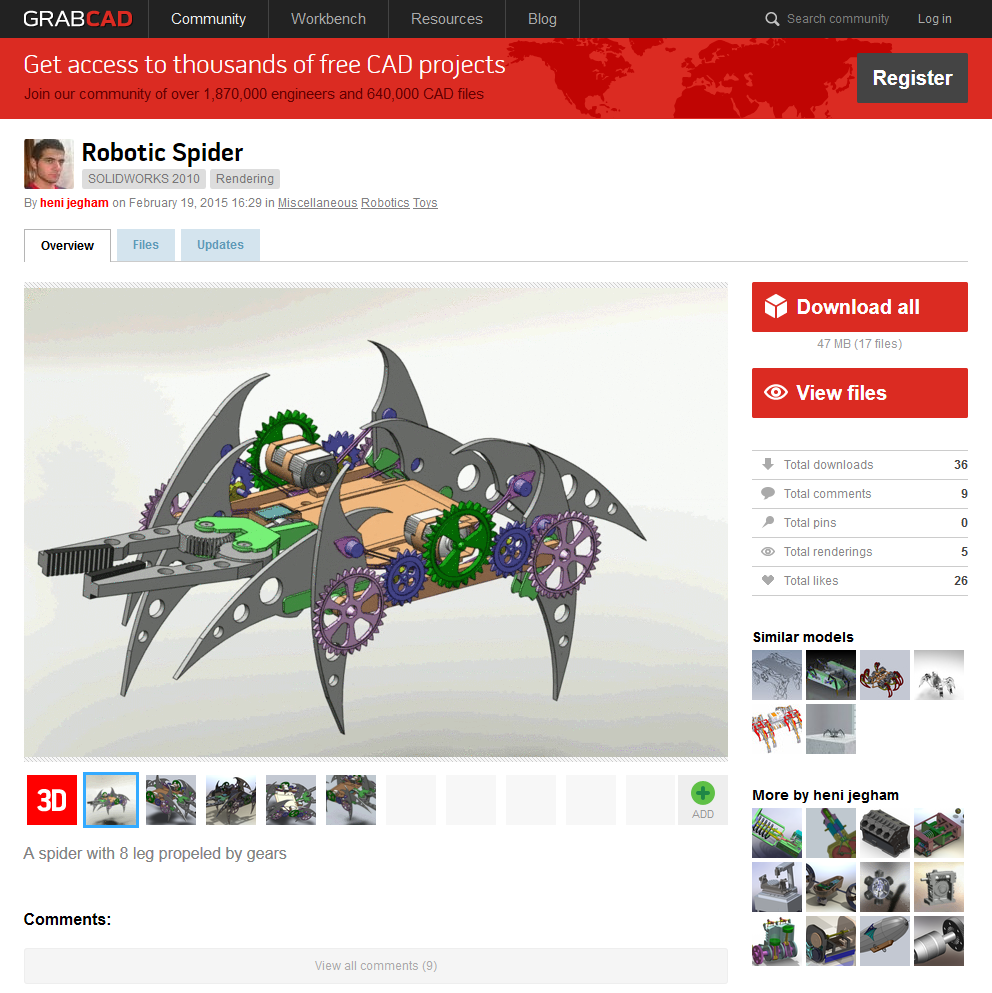Click the Total pins pin icon

(768, 522)
